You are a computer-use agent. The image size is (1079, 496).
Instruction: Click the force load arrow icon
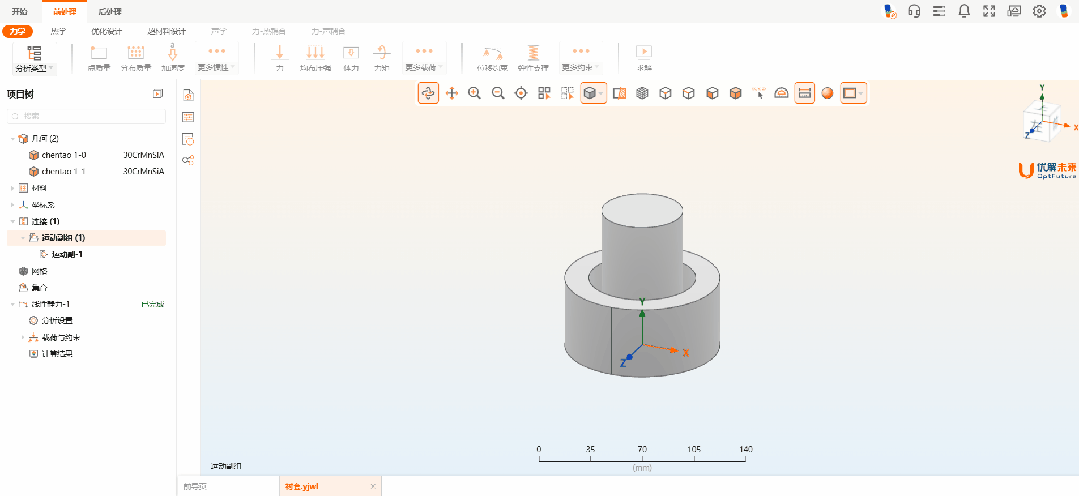(279, 52)
